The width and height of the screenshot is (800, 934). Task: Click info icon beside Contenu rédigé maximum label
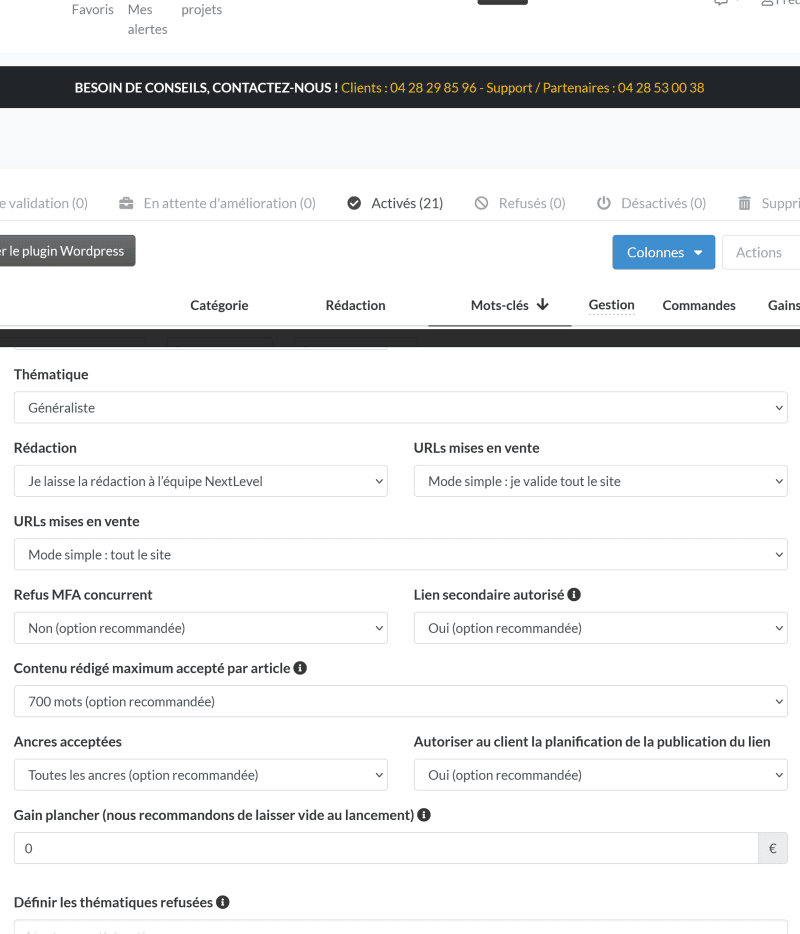pos(300,668)
